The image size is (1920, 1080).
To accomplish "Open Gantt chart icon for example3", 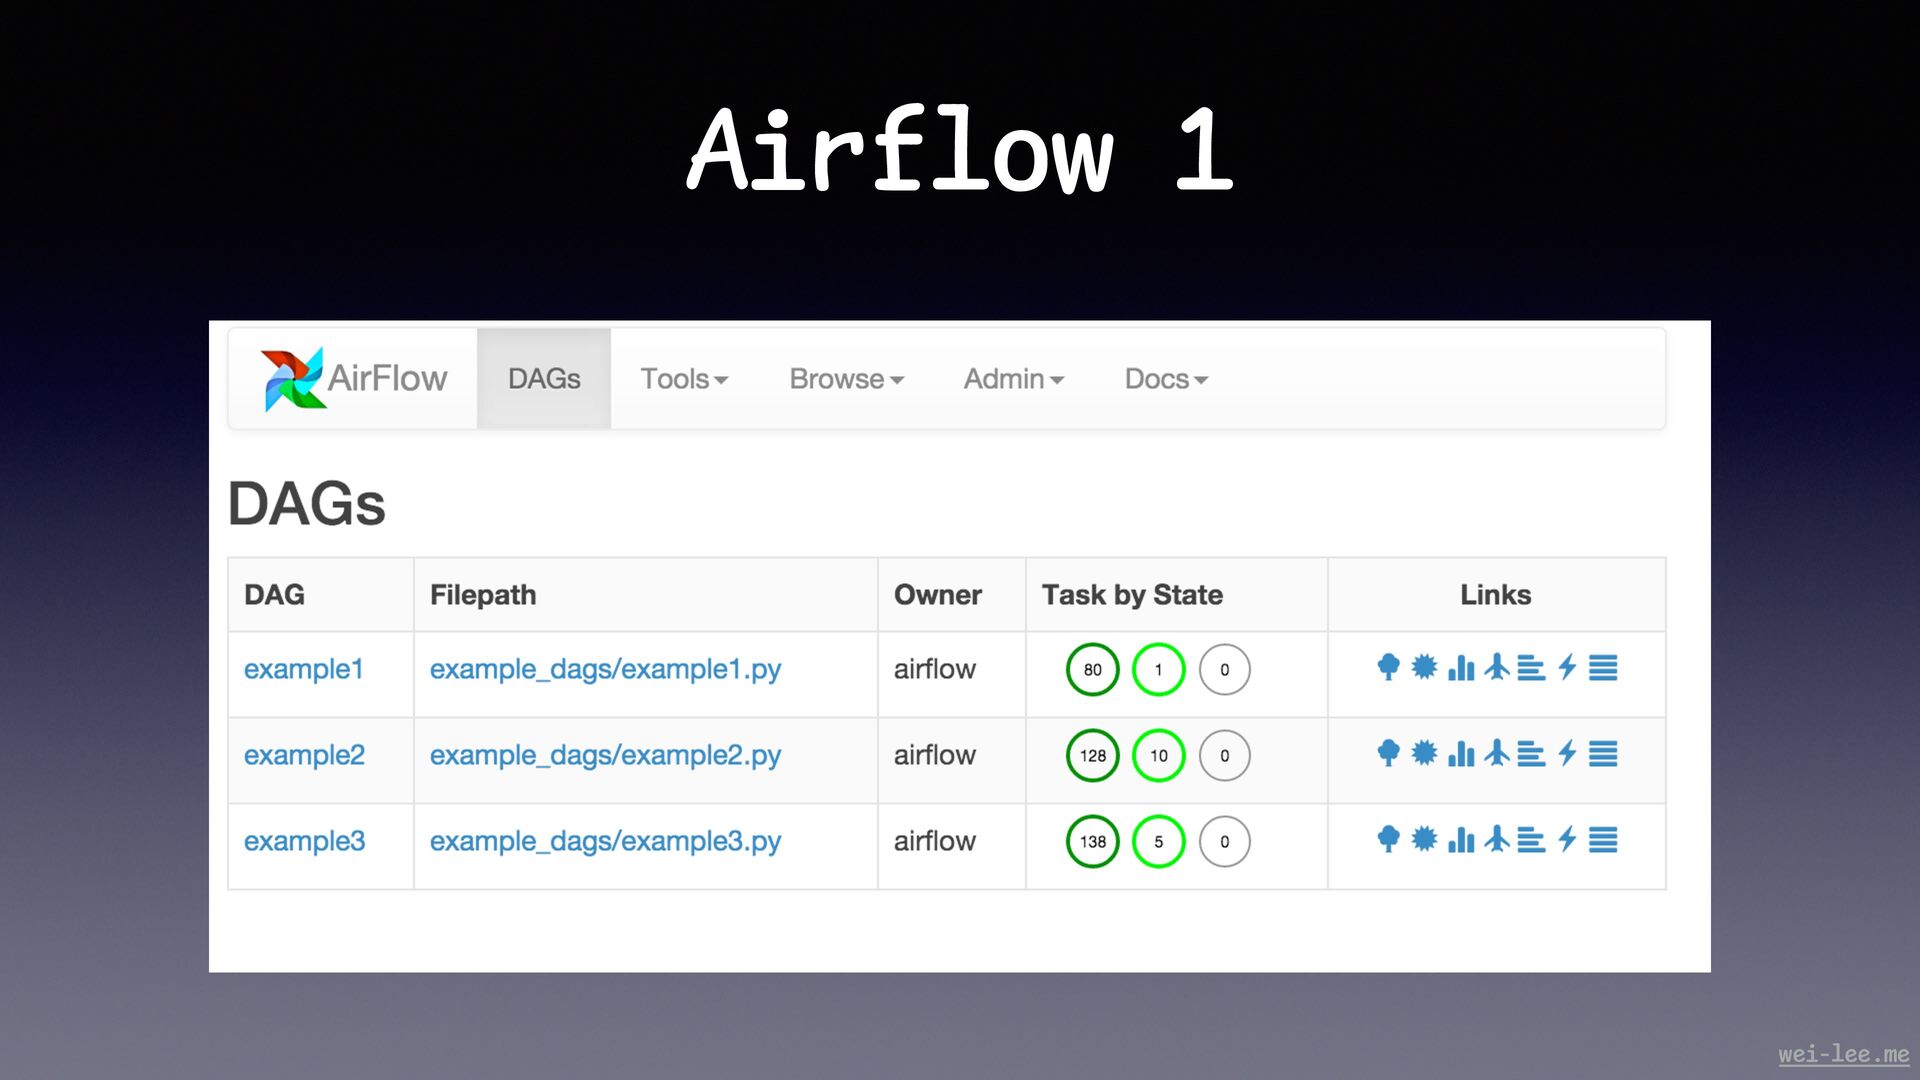I will (1531, 840).
